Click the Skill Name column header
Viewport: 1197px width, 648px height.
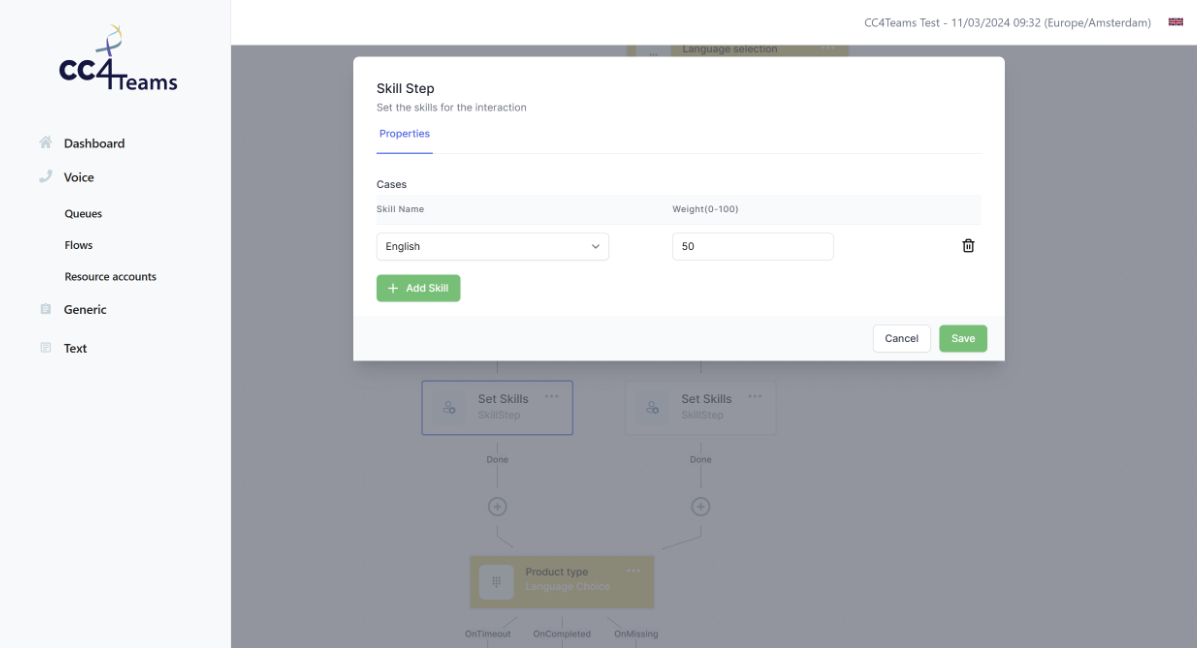[400, 209]
